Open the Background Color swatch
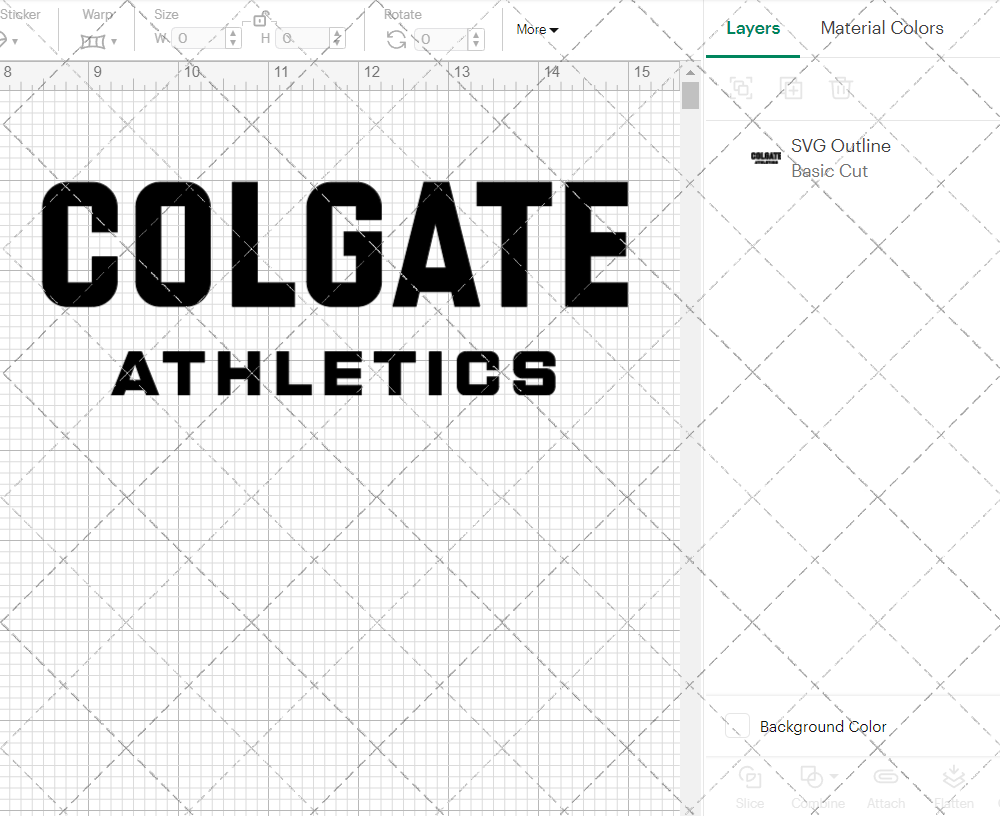 tap(737, 726)
